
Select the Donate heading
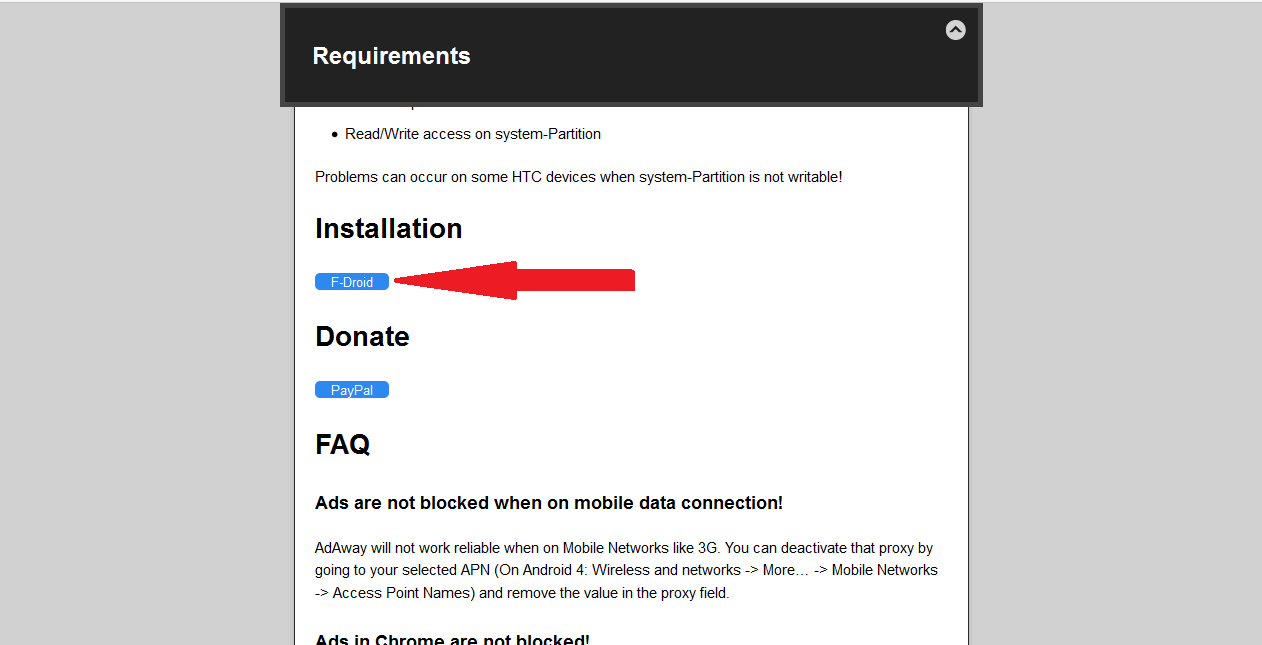pos(362,337)
